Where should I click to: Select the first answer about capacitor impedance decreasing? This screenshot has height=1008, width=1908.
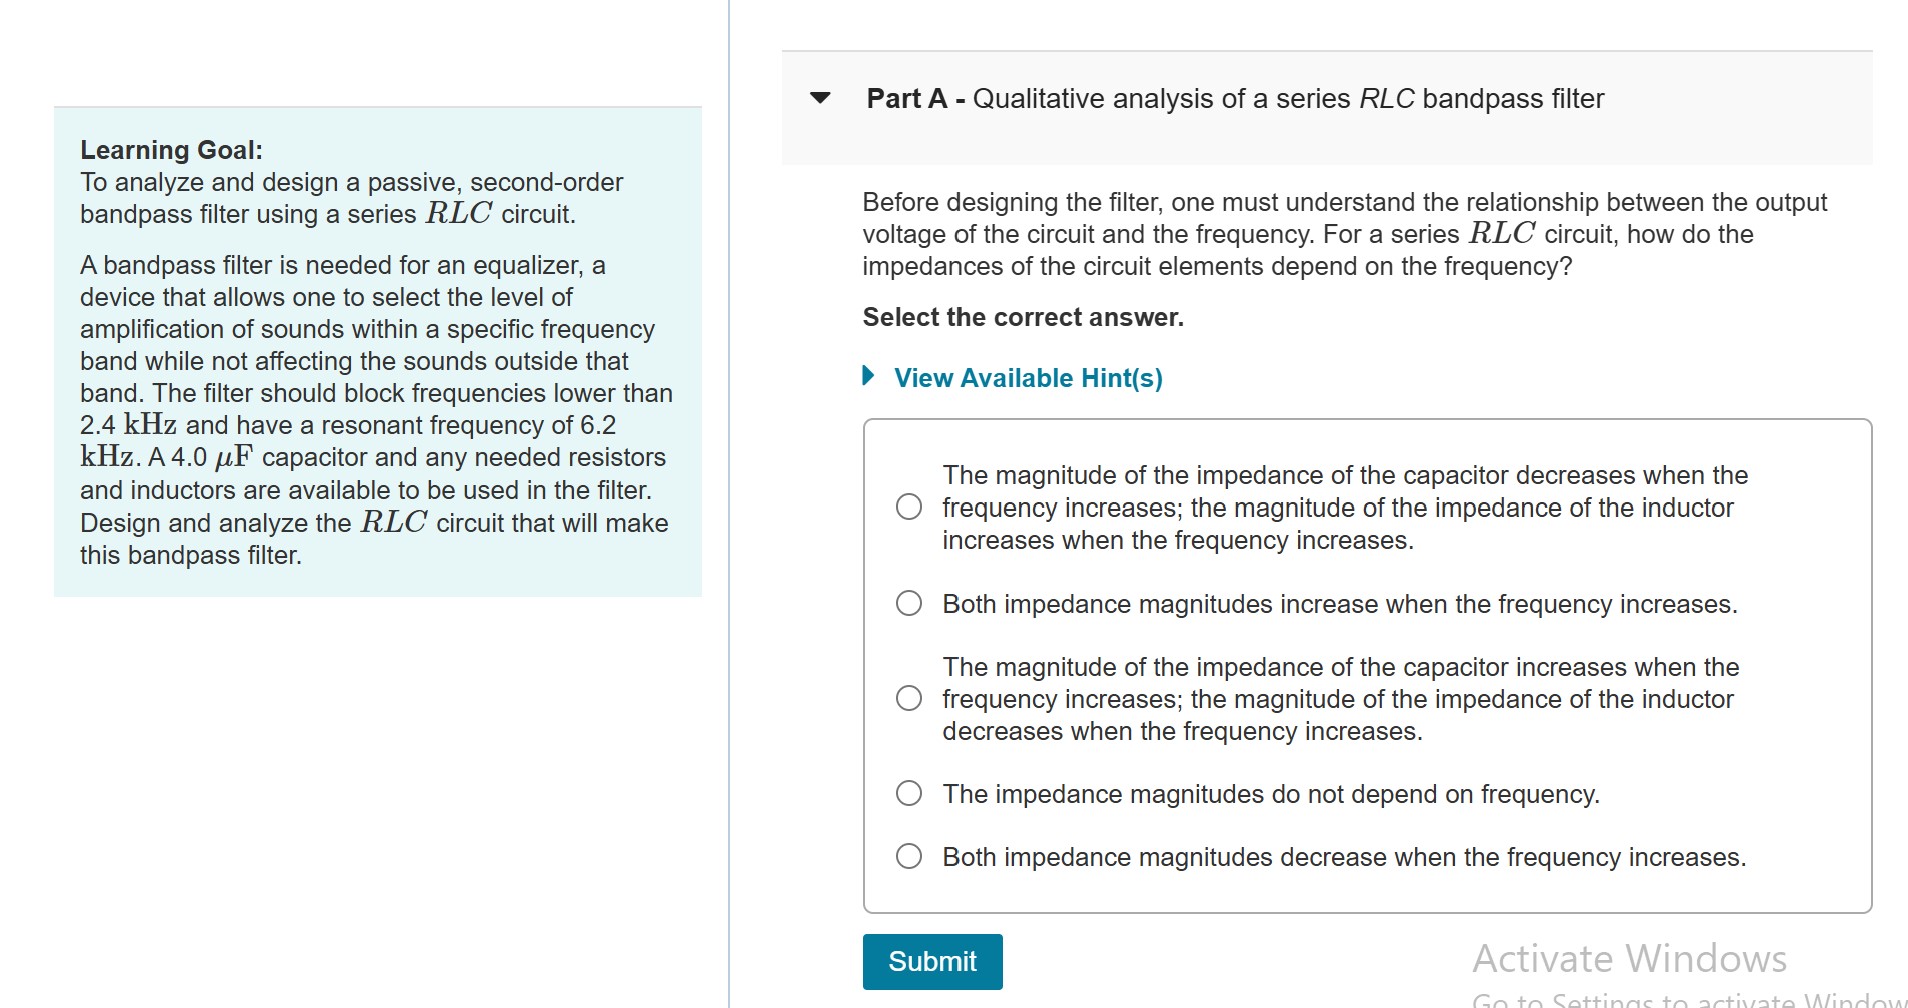[908, 507]
